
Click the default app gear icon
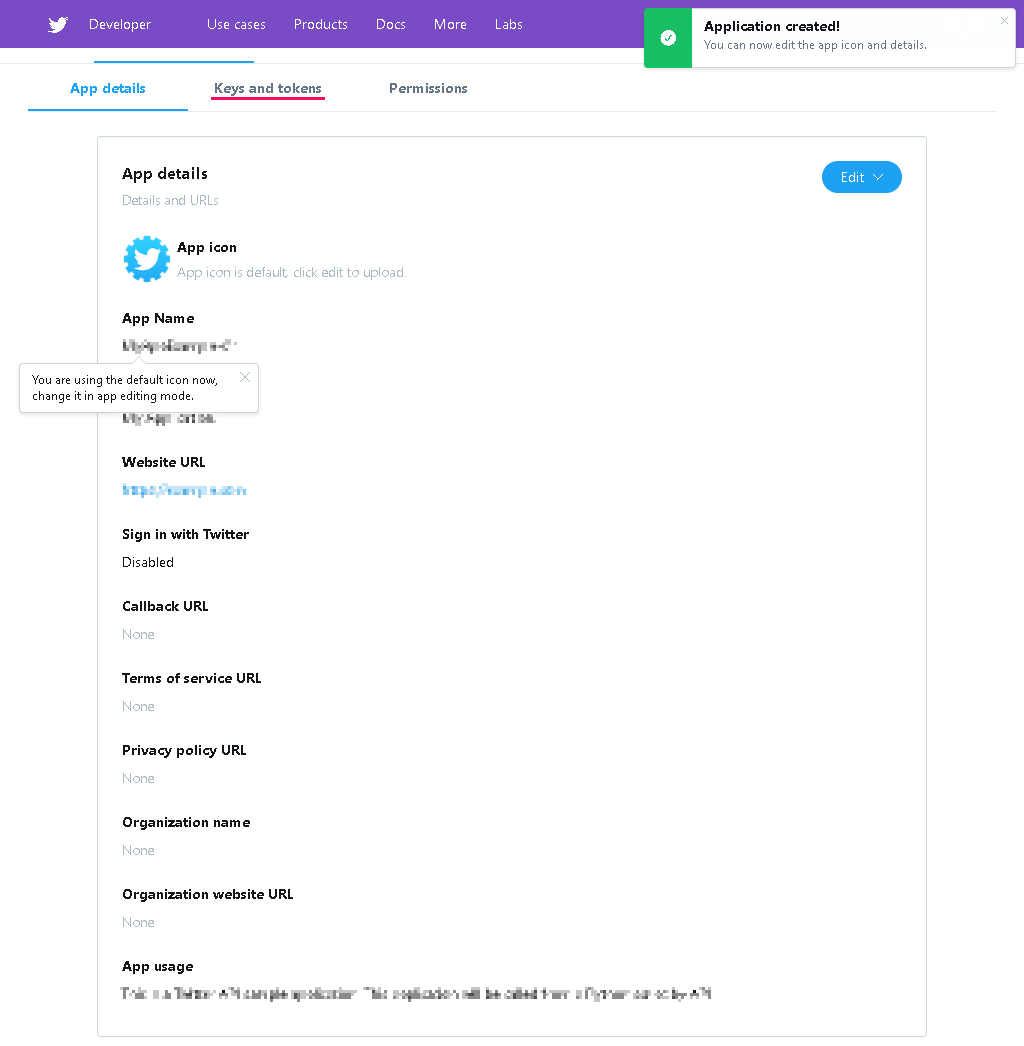tap(146, 259)
